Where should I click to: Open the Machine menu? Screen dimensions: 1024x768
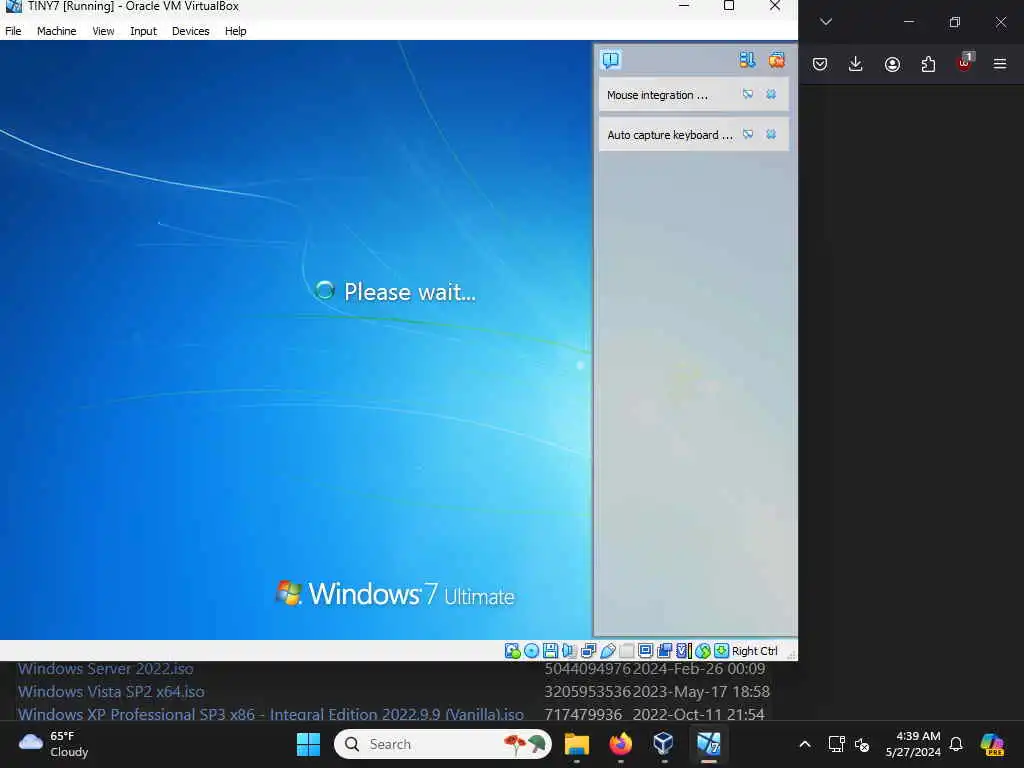[56, 31]
